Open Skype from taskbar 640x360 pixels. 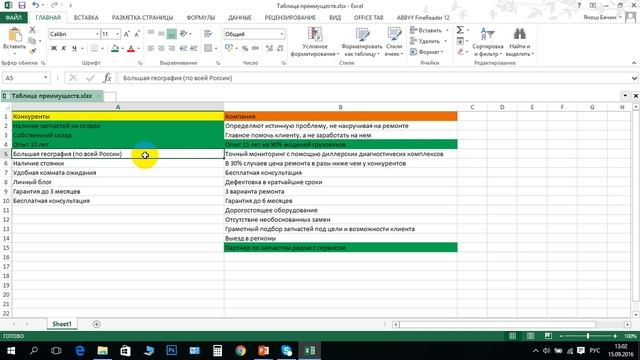pyautogui.click(x=287, y=351)
